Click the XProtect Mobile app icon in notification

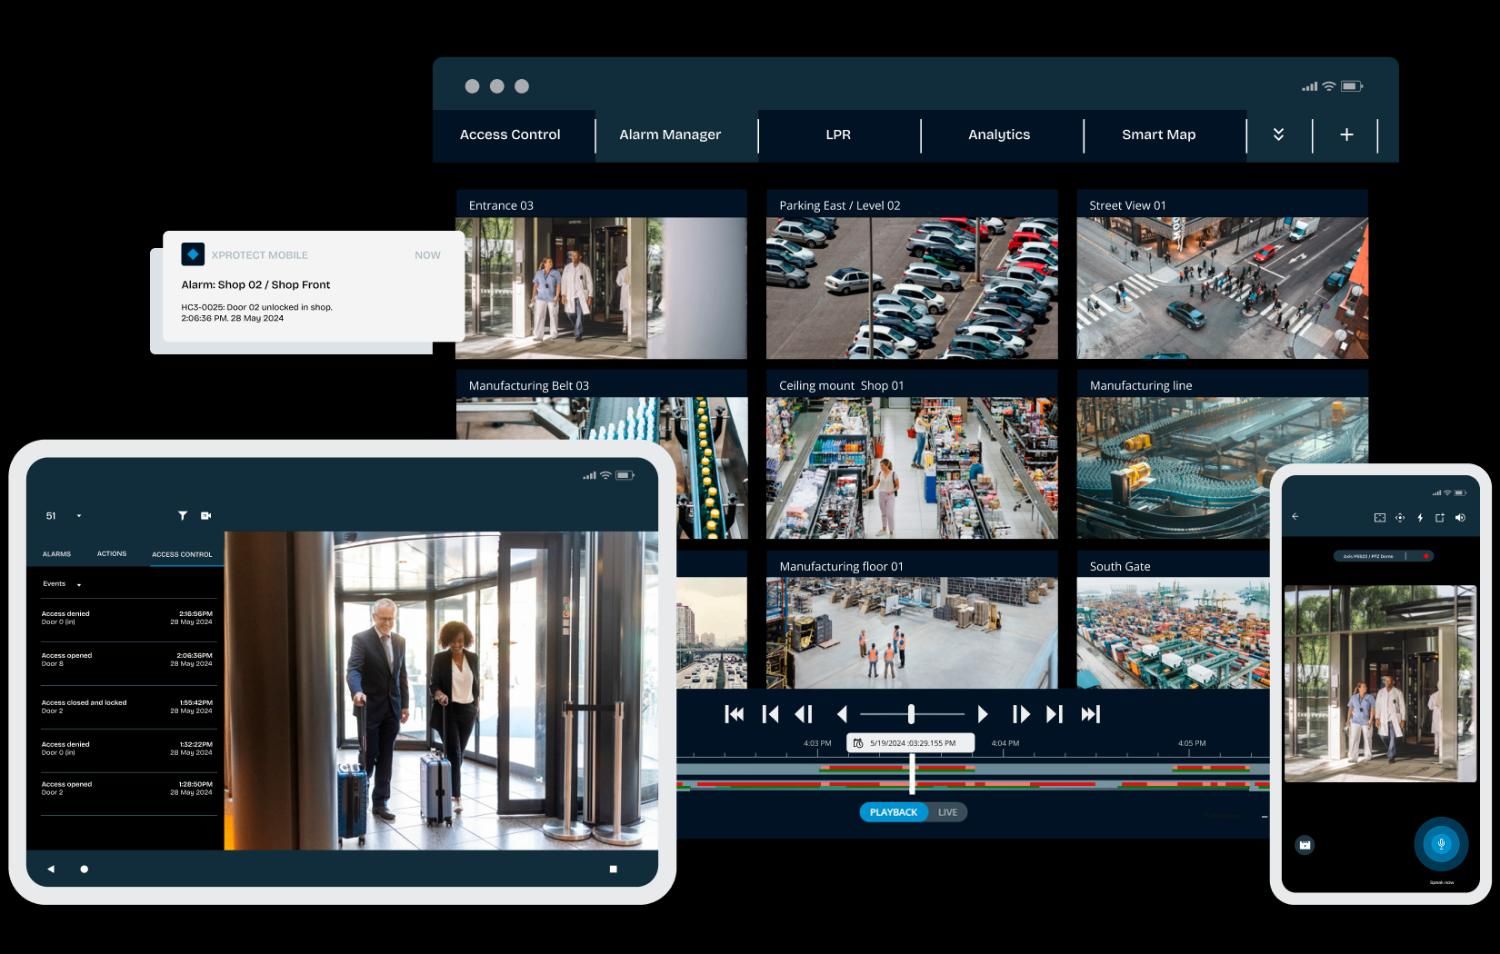tap(193, 254)
